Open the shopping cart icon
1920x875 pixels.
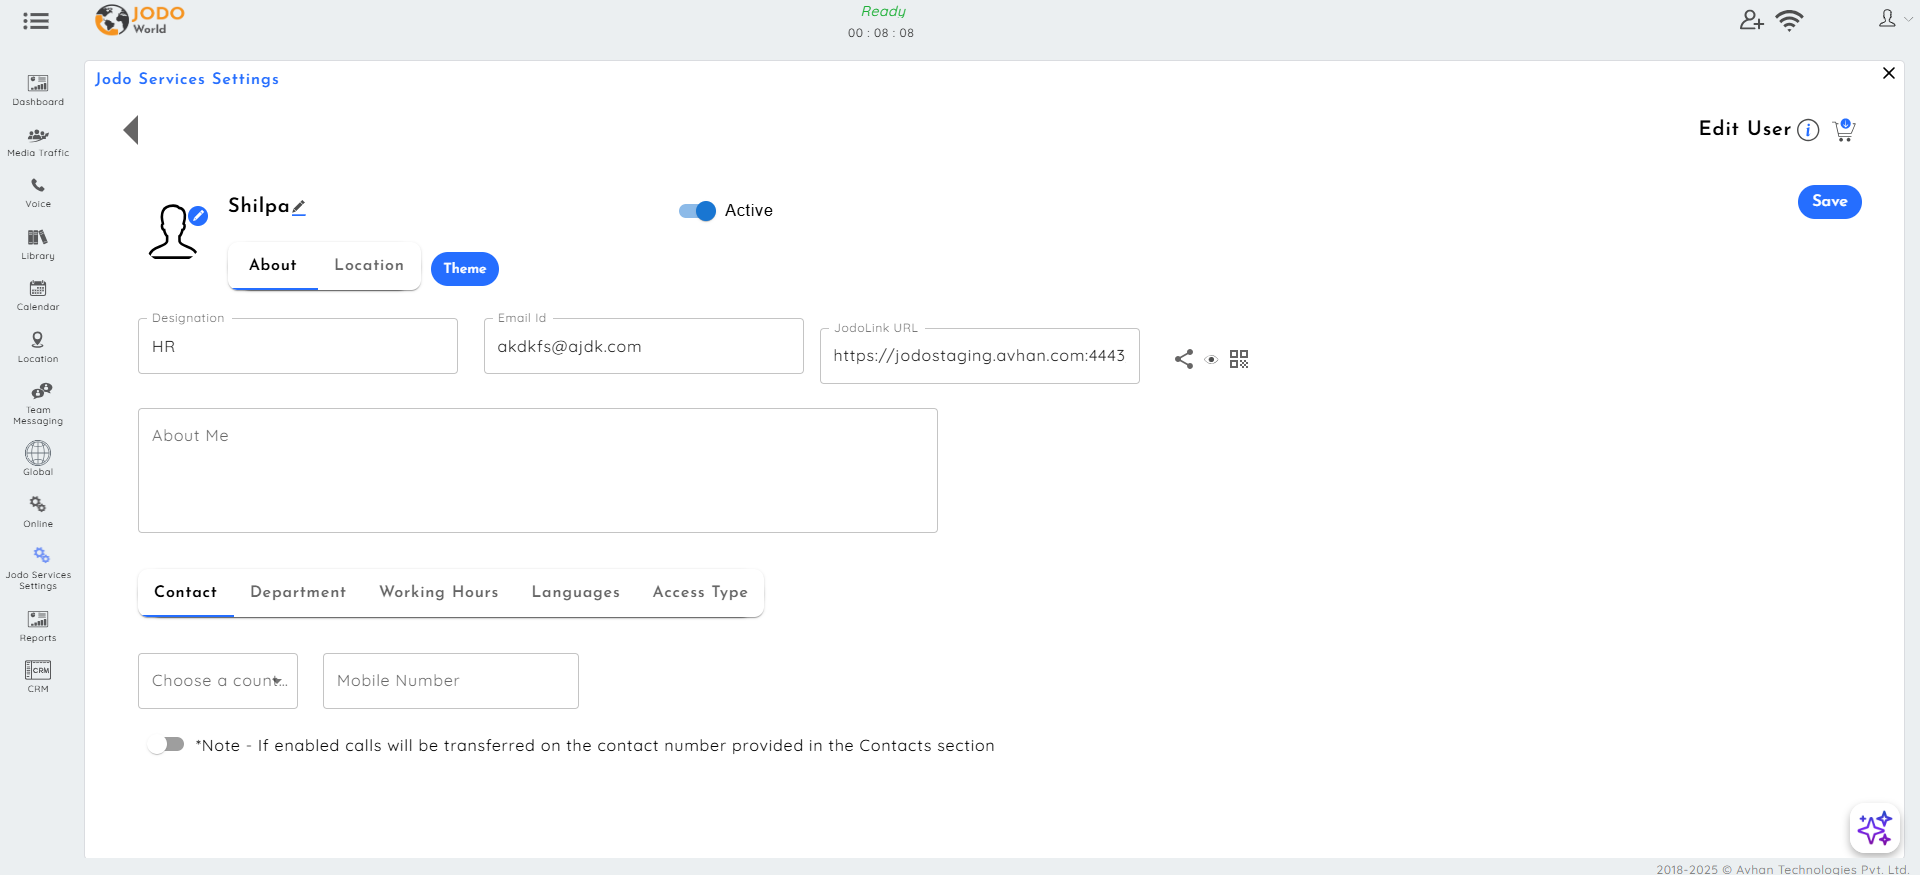1844,130
